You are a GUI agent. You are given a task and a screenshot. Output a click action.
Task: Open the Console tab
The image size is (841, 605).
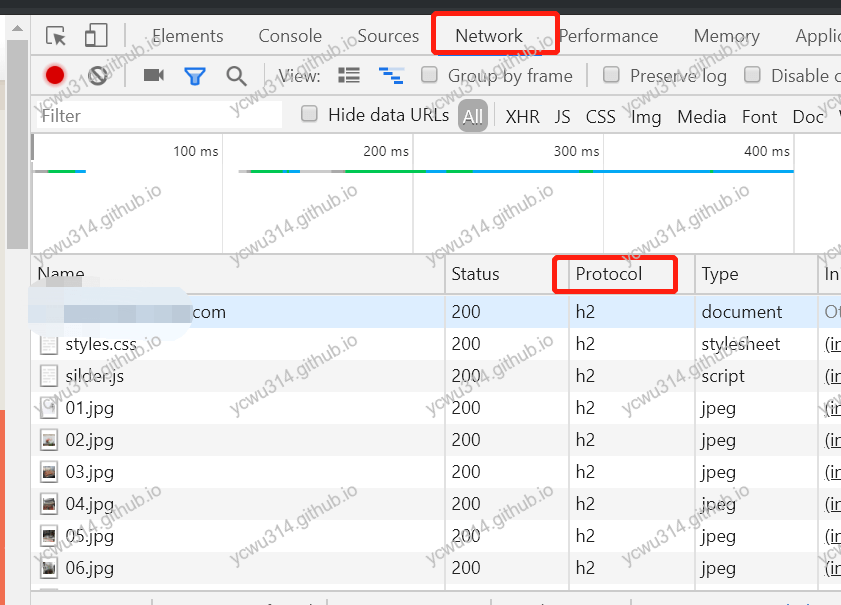[289, 35]
